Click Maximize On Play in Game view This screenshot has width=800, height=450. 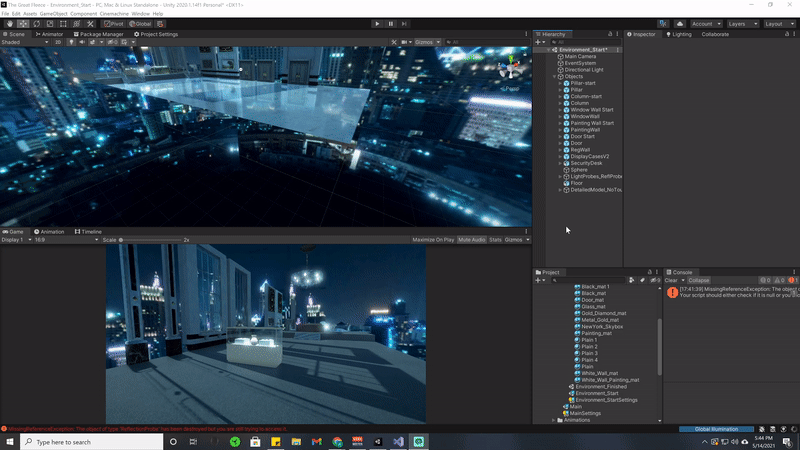(x=432, y=240)
